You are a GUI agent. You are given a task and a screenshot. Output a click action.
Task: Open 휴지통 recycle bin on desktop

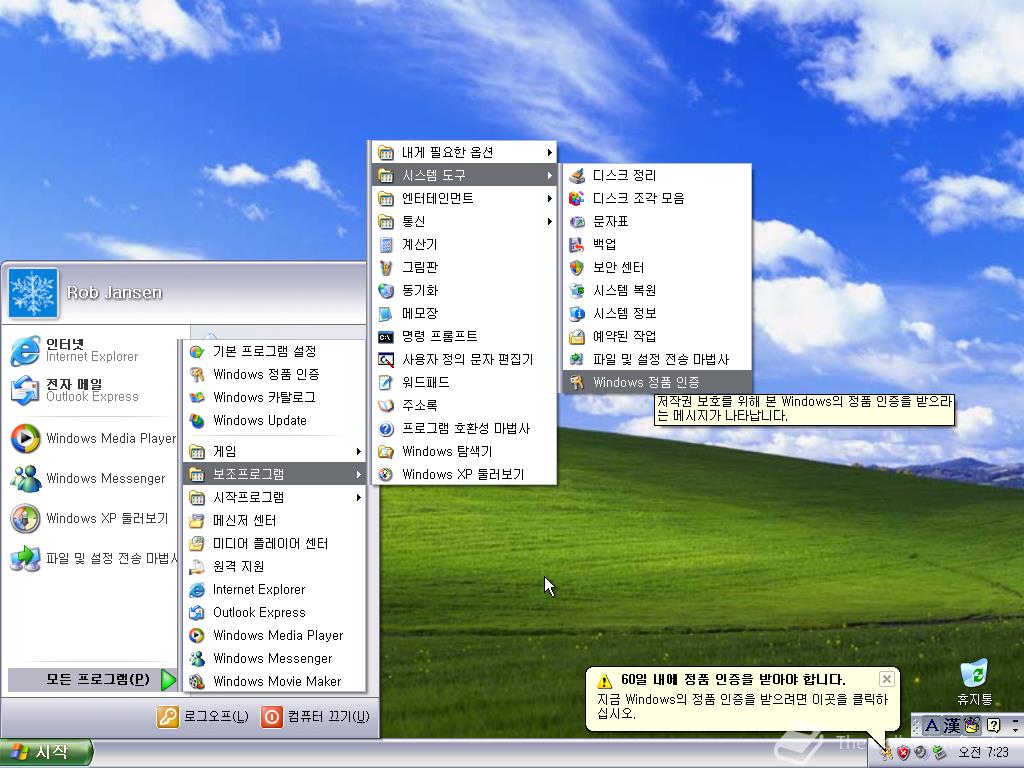(x=974, y=683)
